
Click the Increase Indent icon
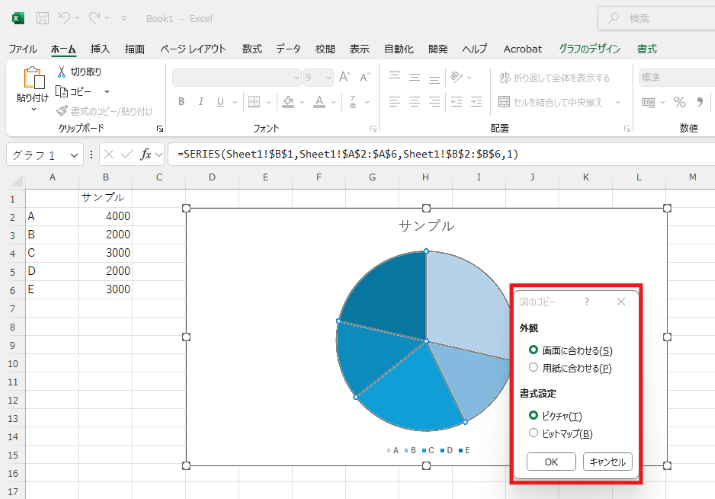(477, 102)
